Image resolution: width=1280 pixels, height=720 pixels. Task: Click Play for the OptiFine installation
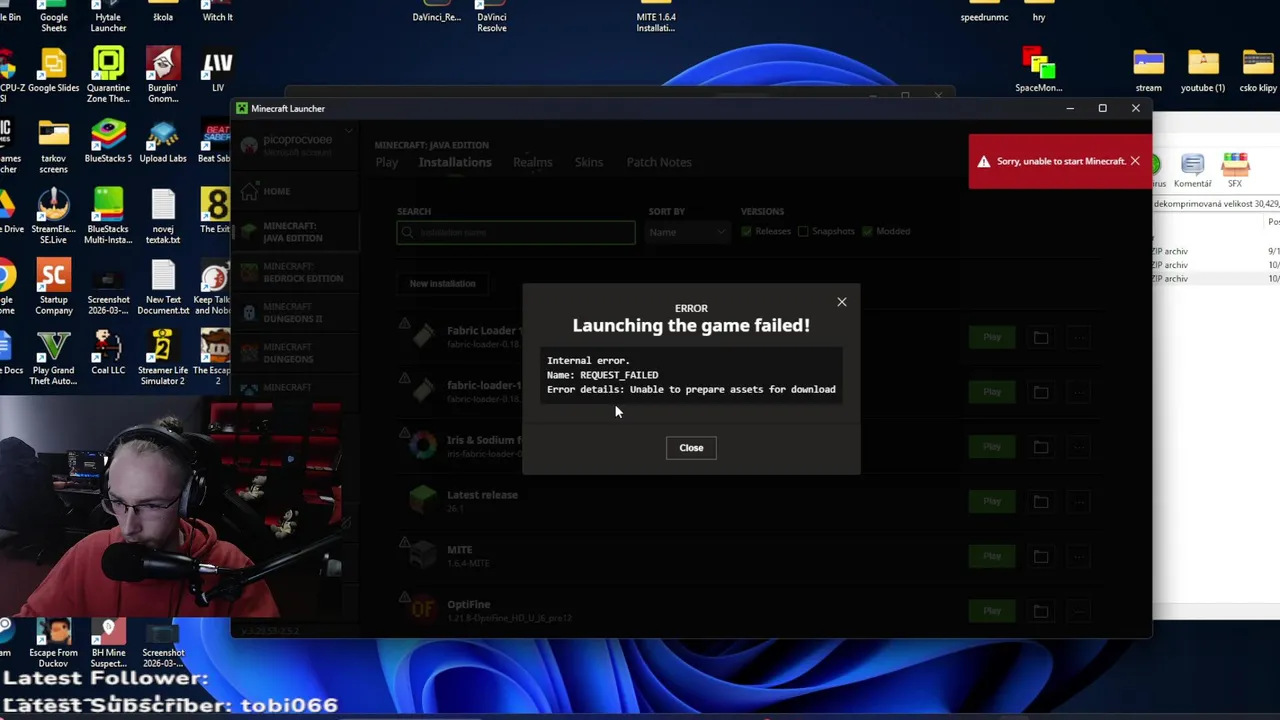coord(992,611)
